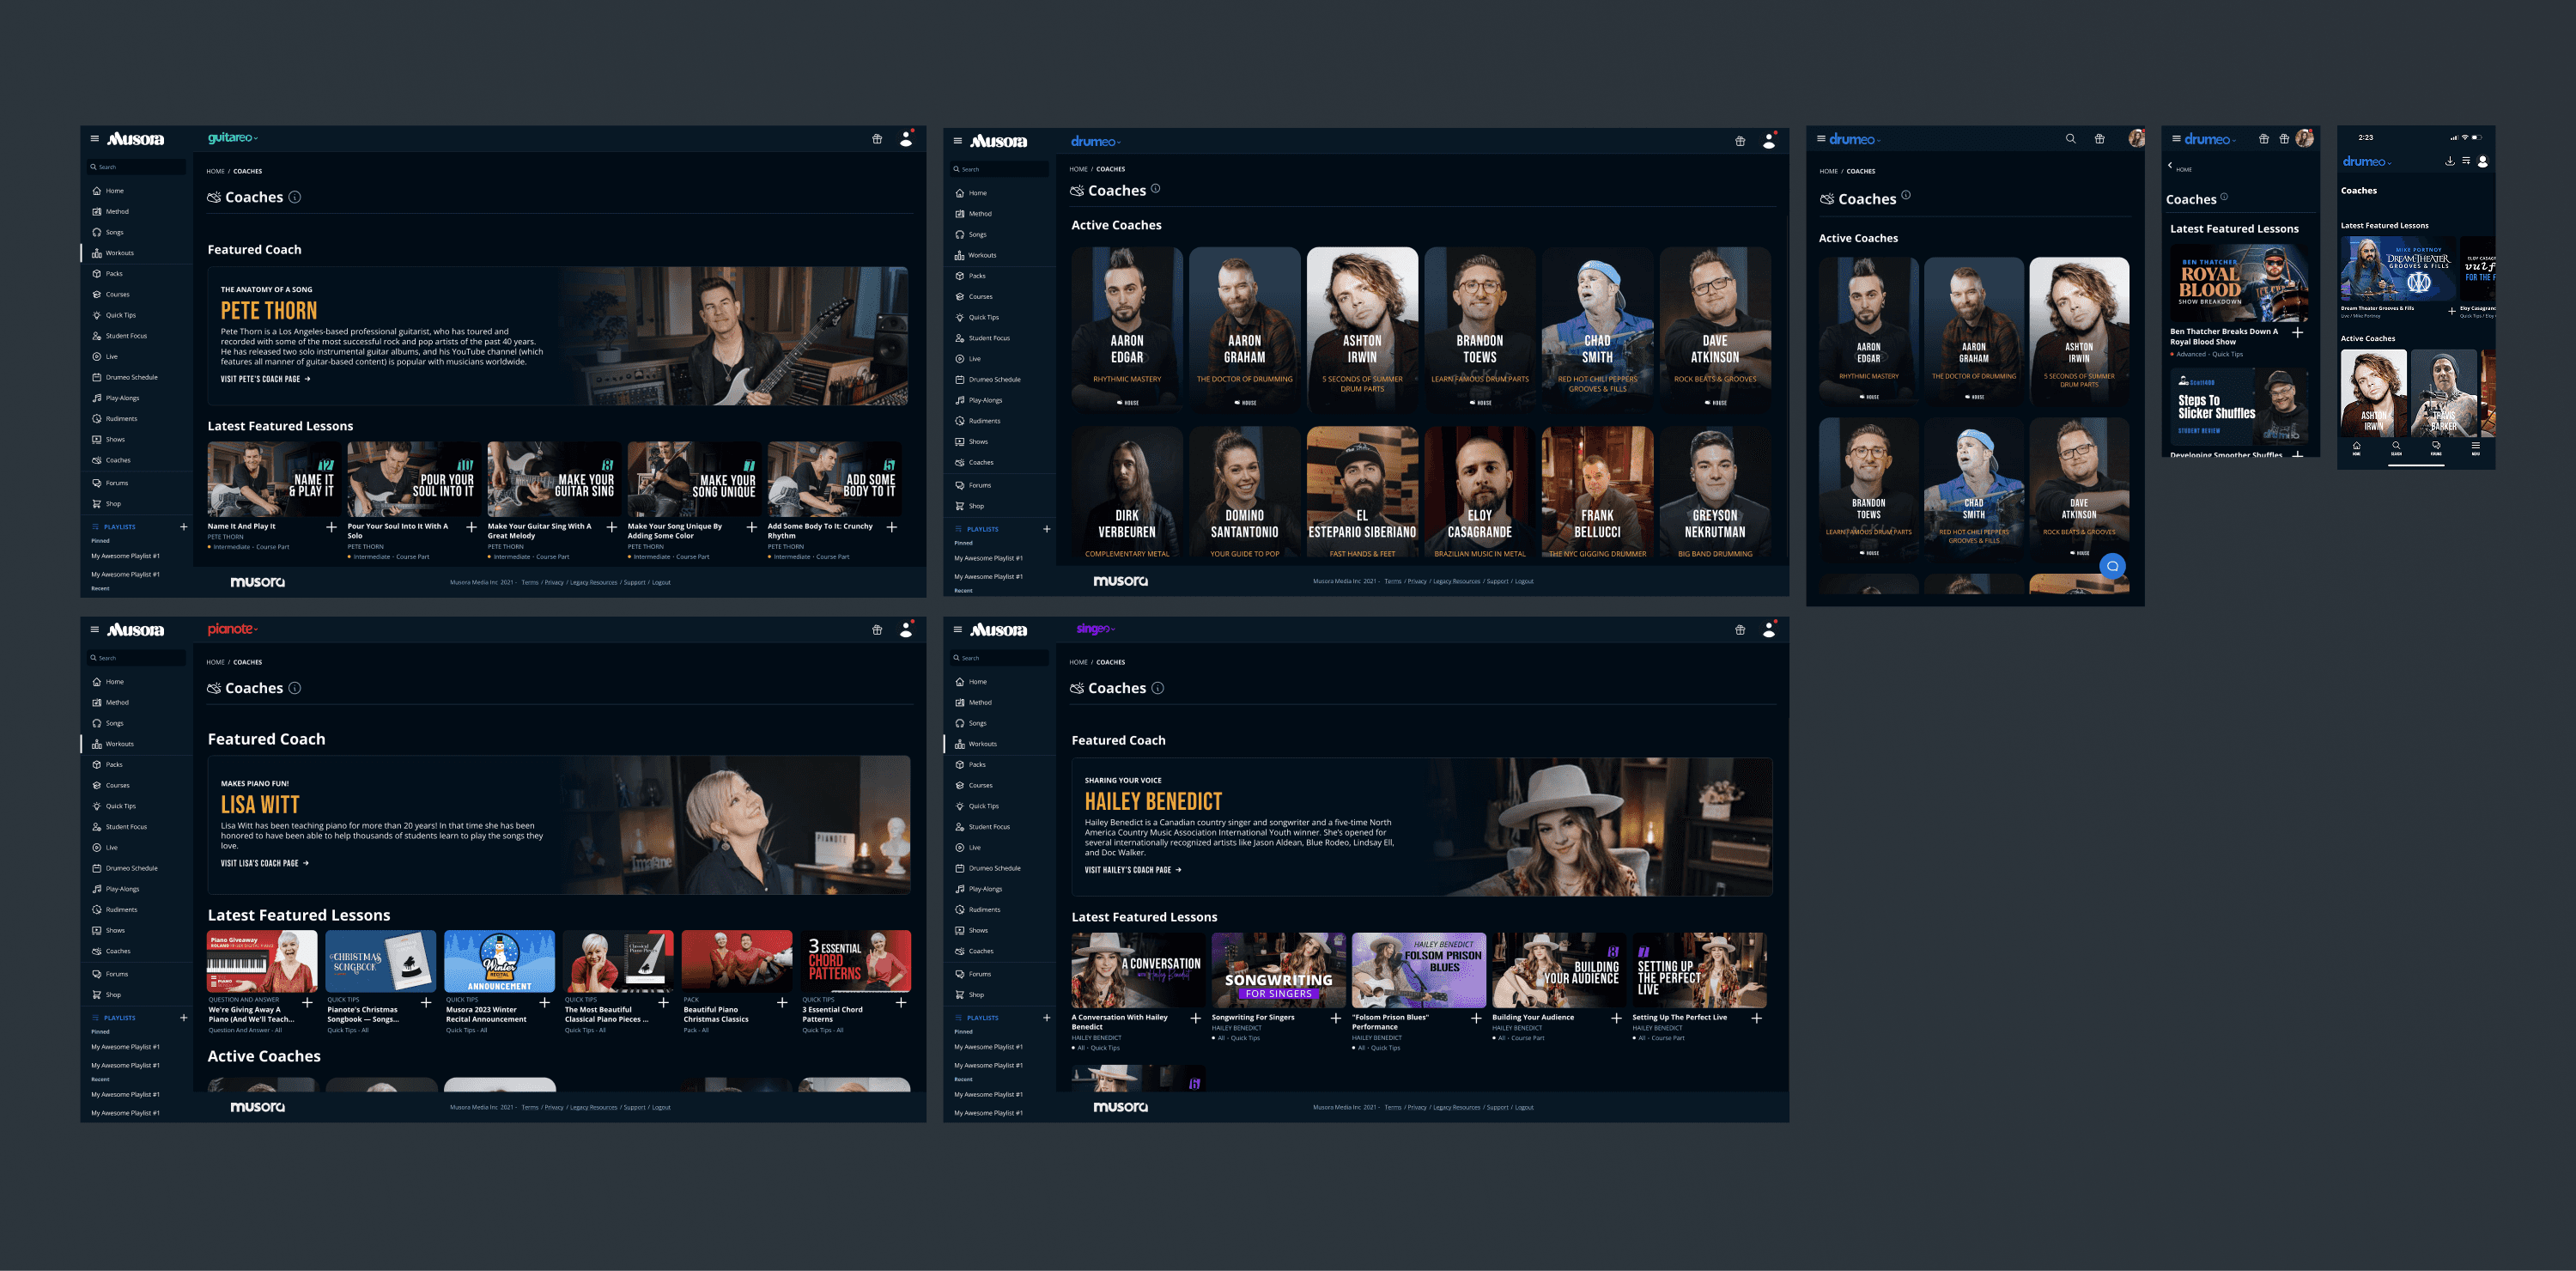The height and width of the screenshot is (1271, 2576).
Task: Open the guitareo brand switcher dropdown
Action: (x=233, y=138)
